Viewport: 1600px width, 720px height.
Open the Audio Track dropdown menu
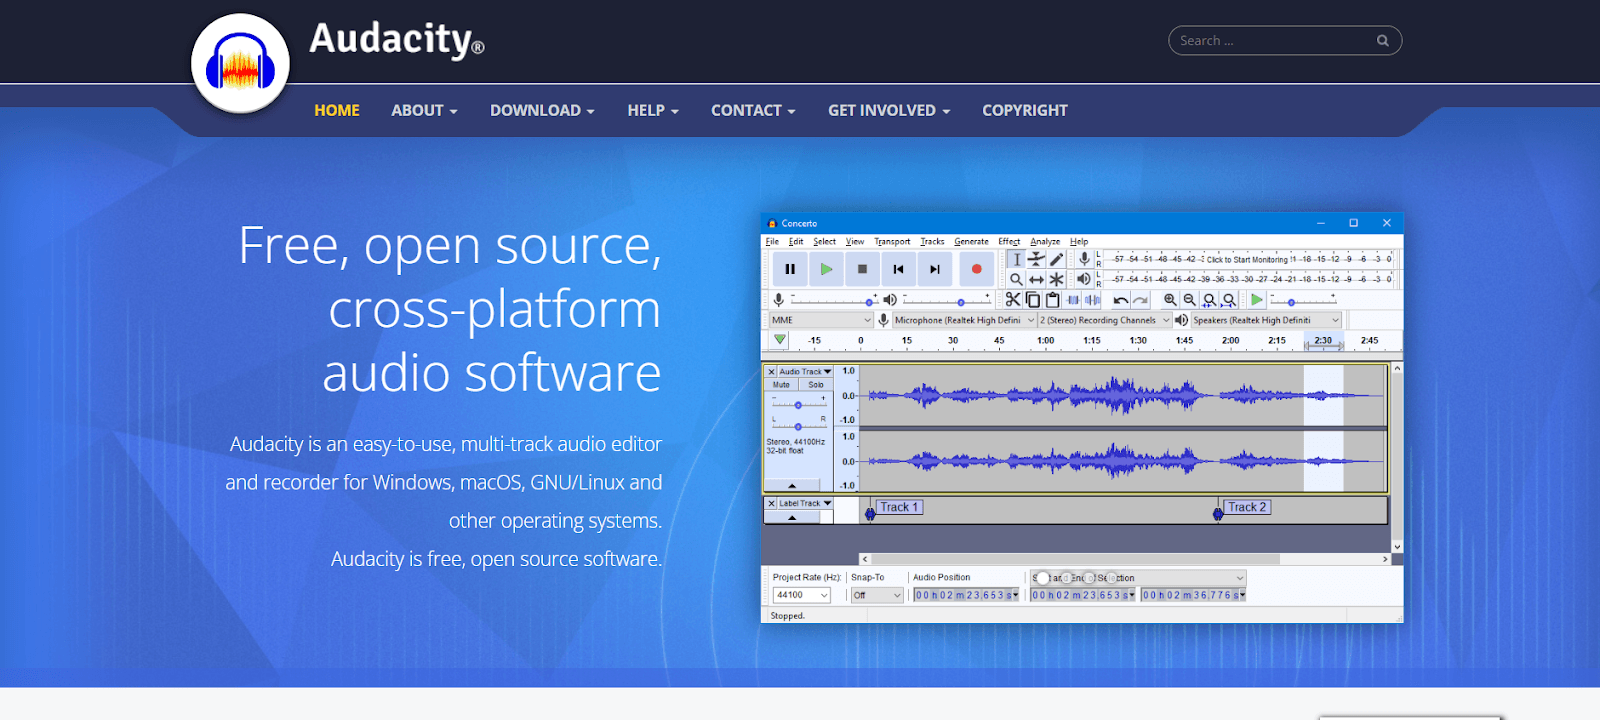(805, 371)
